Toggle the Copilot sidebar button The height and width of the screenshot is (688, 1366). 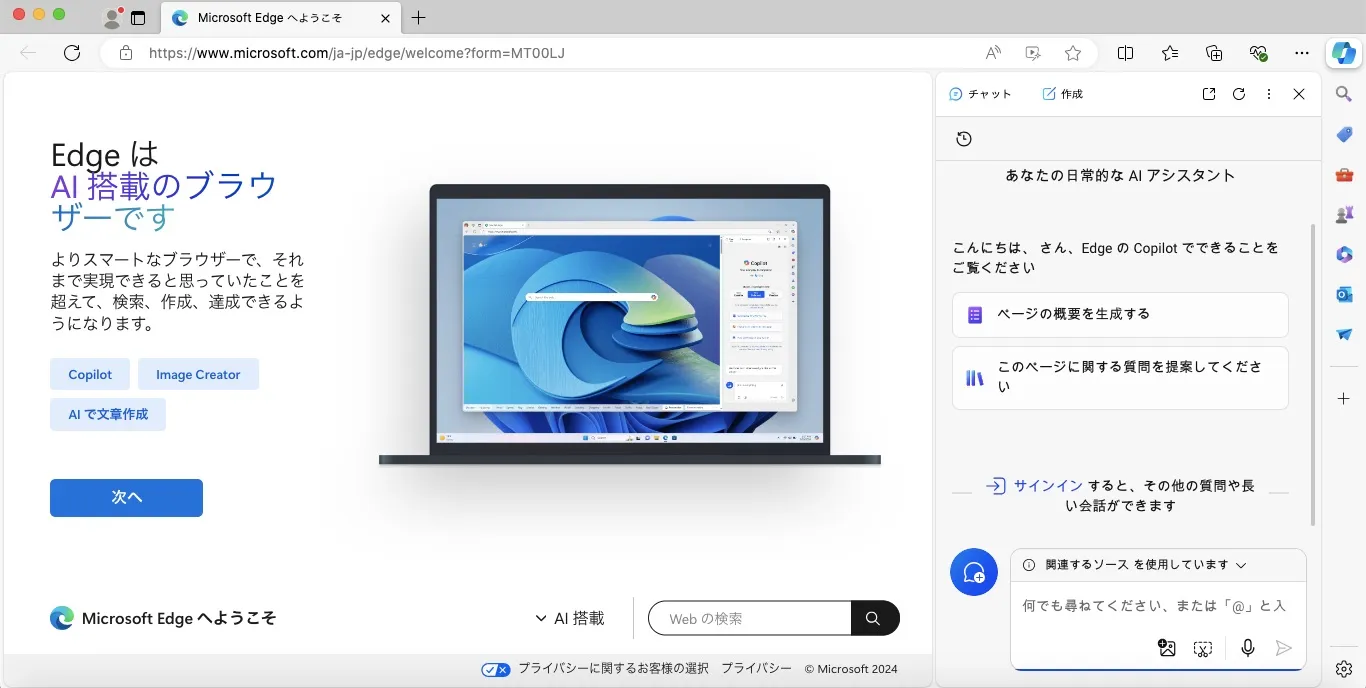(x=1344, y=53)
